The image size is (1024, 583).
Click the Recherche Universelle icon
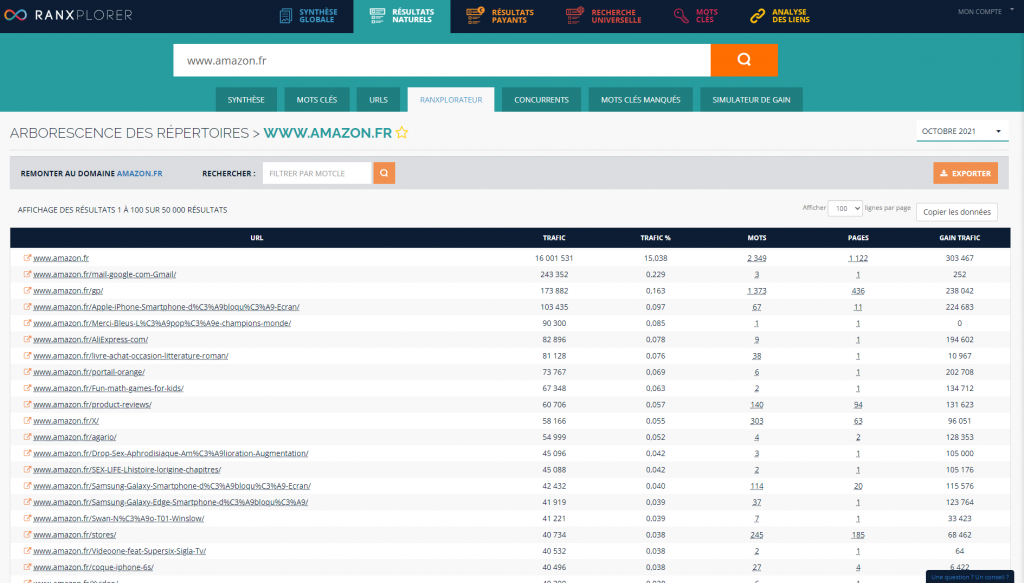[x=575, y=16]
